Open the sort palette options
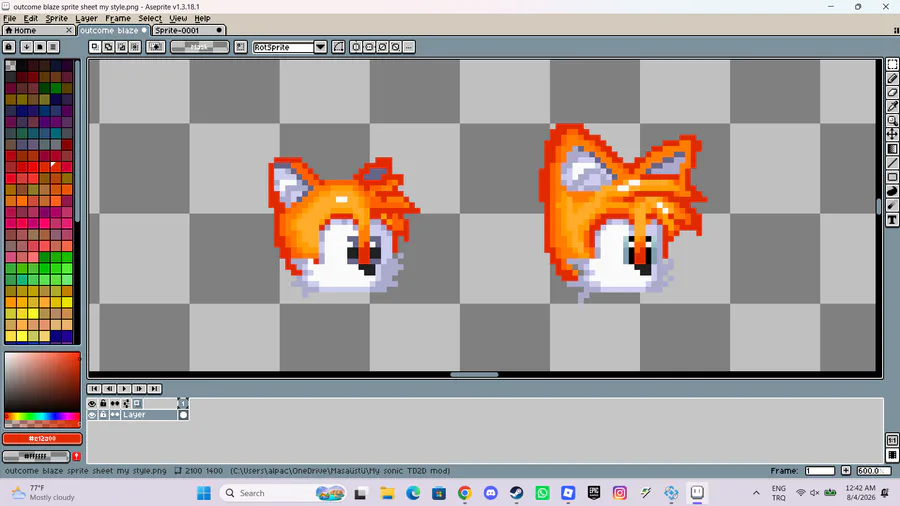 point(26,47)
